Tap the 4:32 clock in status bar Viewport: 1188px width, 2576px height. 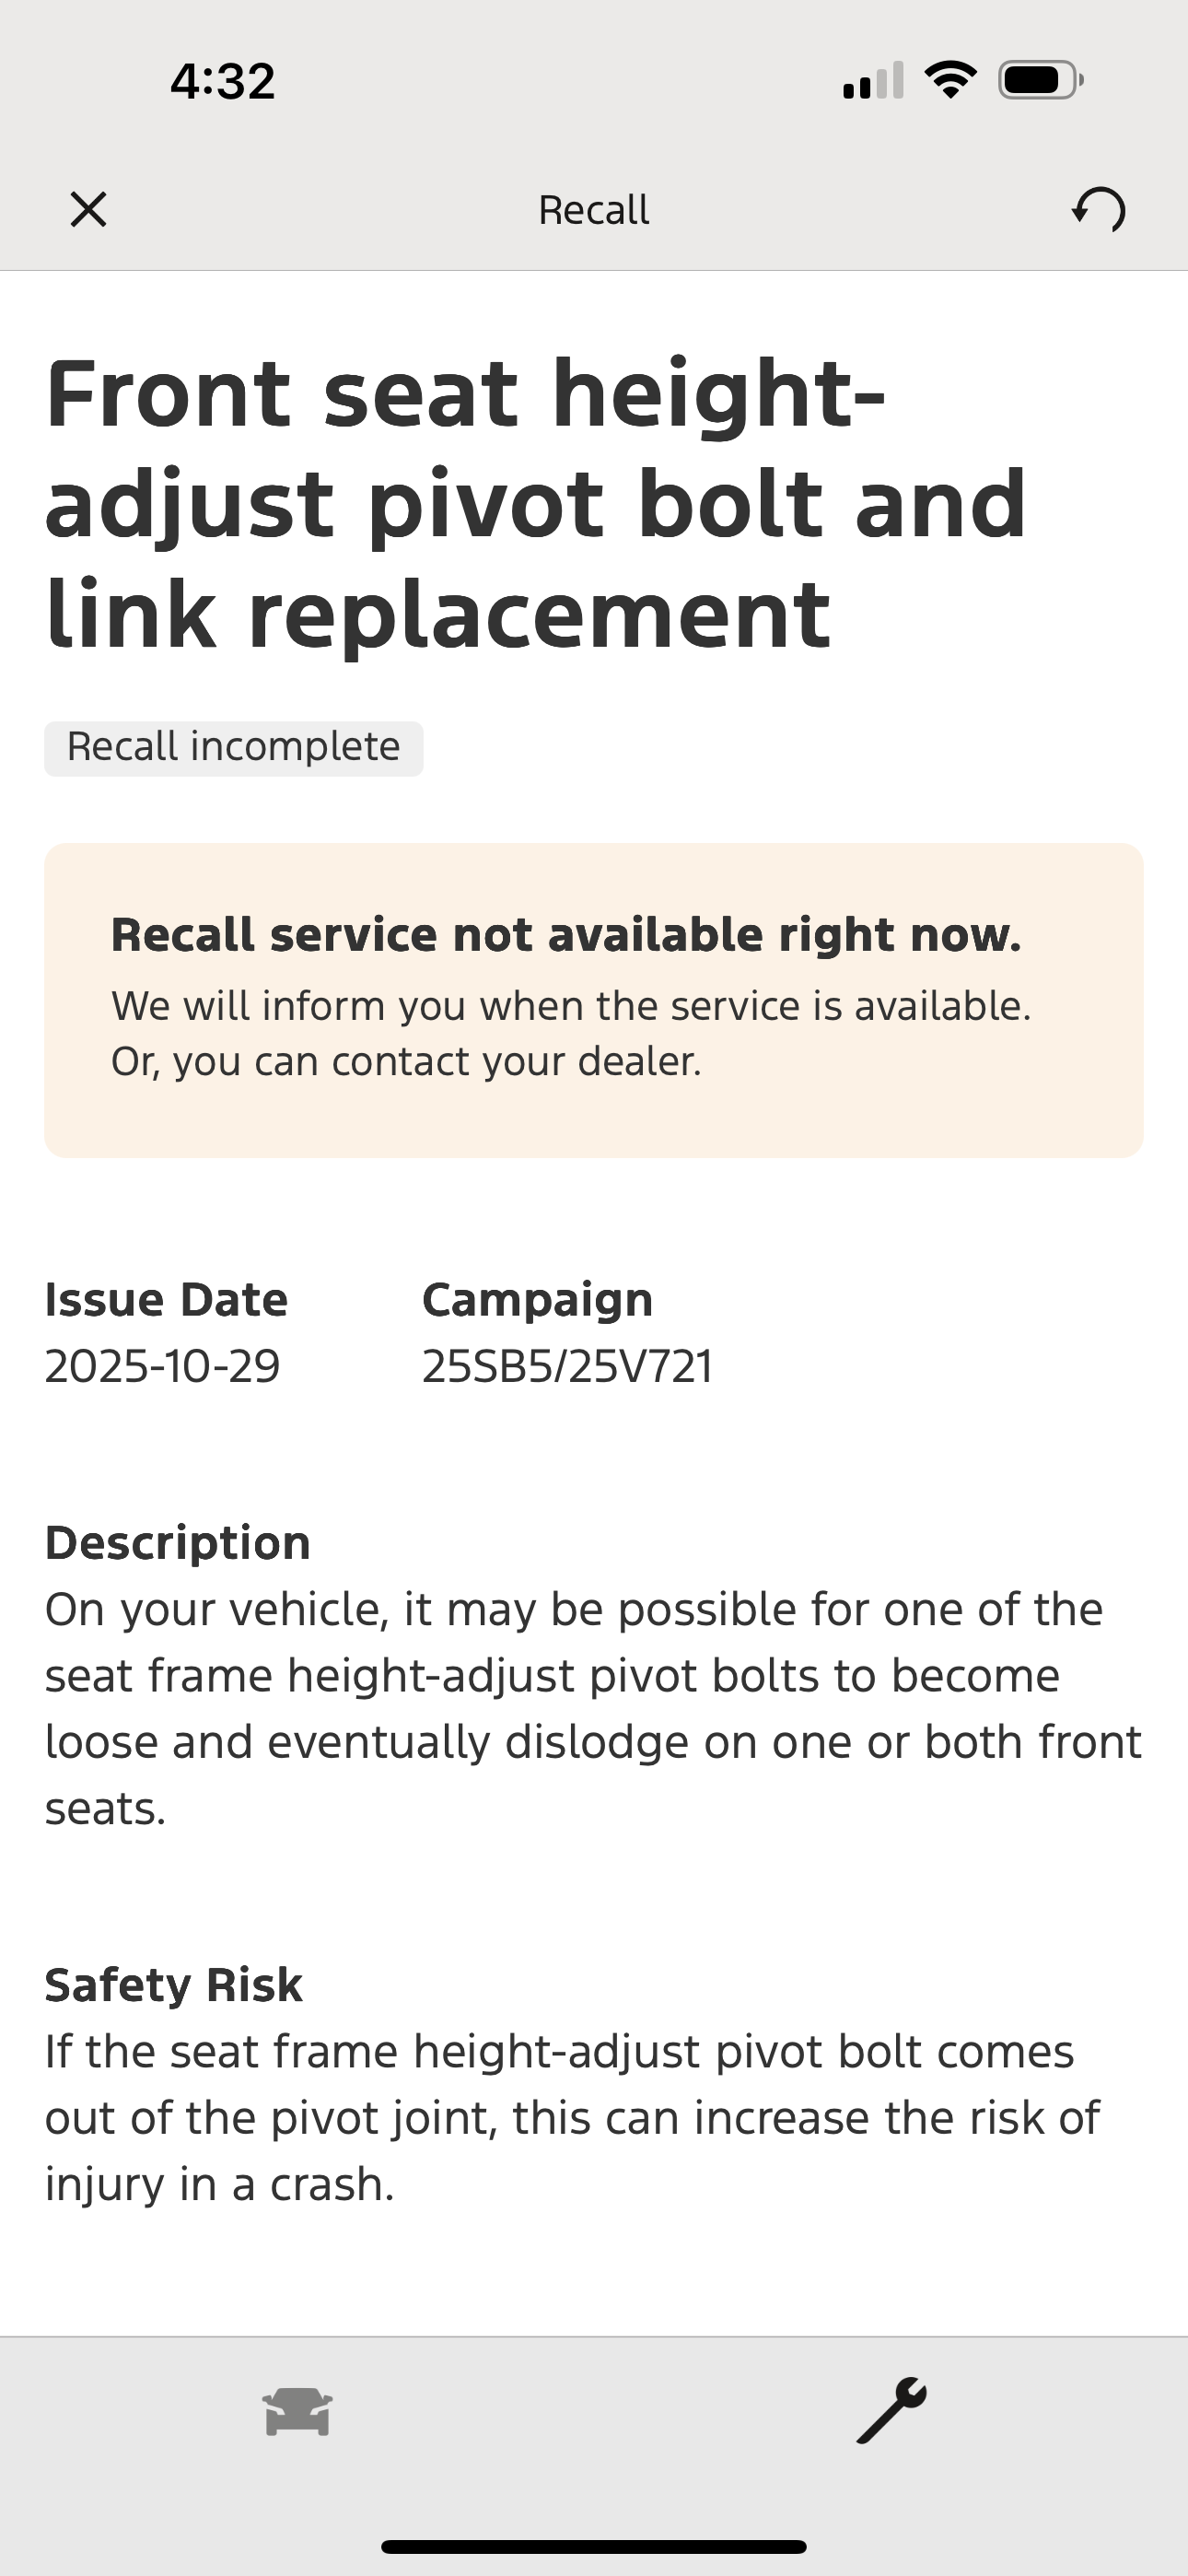click(222, 81)
